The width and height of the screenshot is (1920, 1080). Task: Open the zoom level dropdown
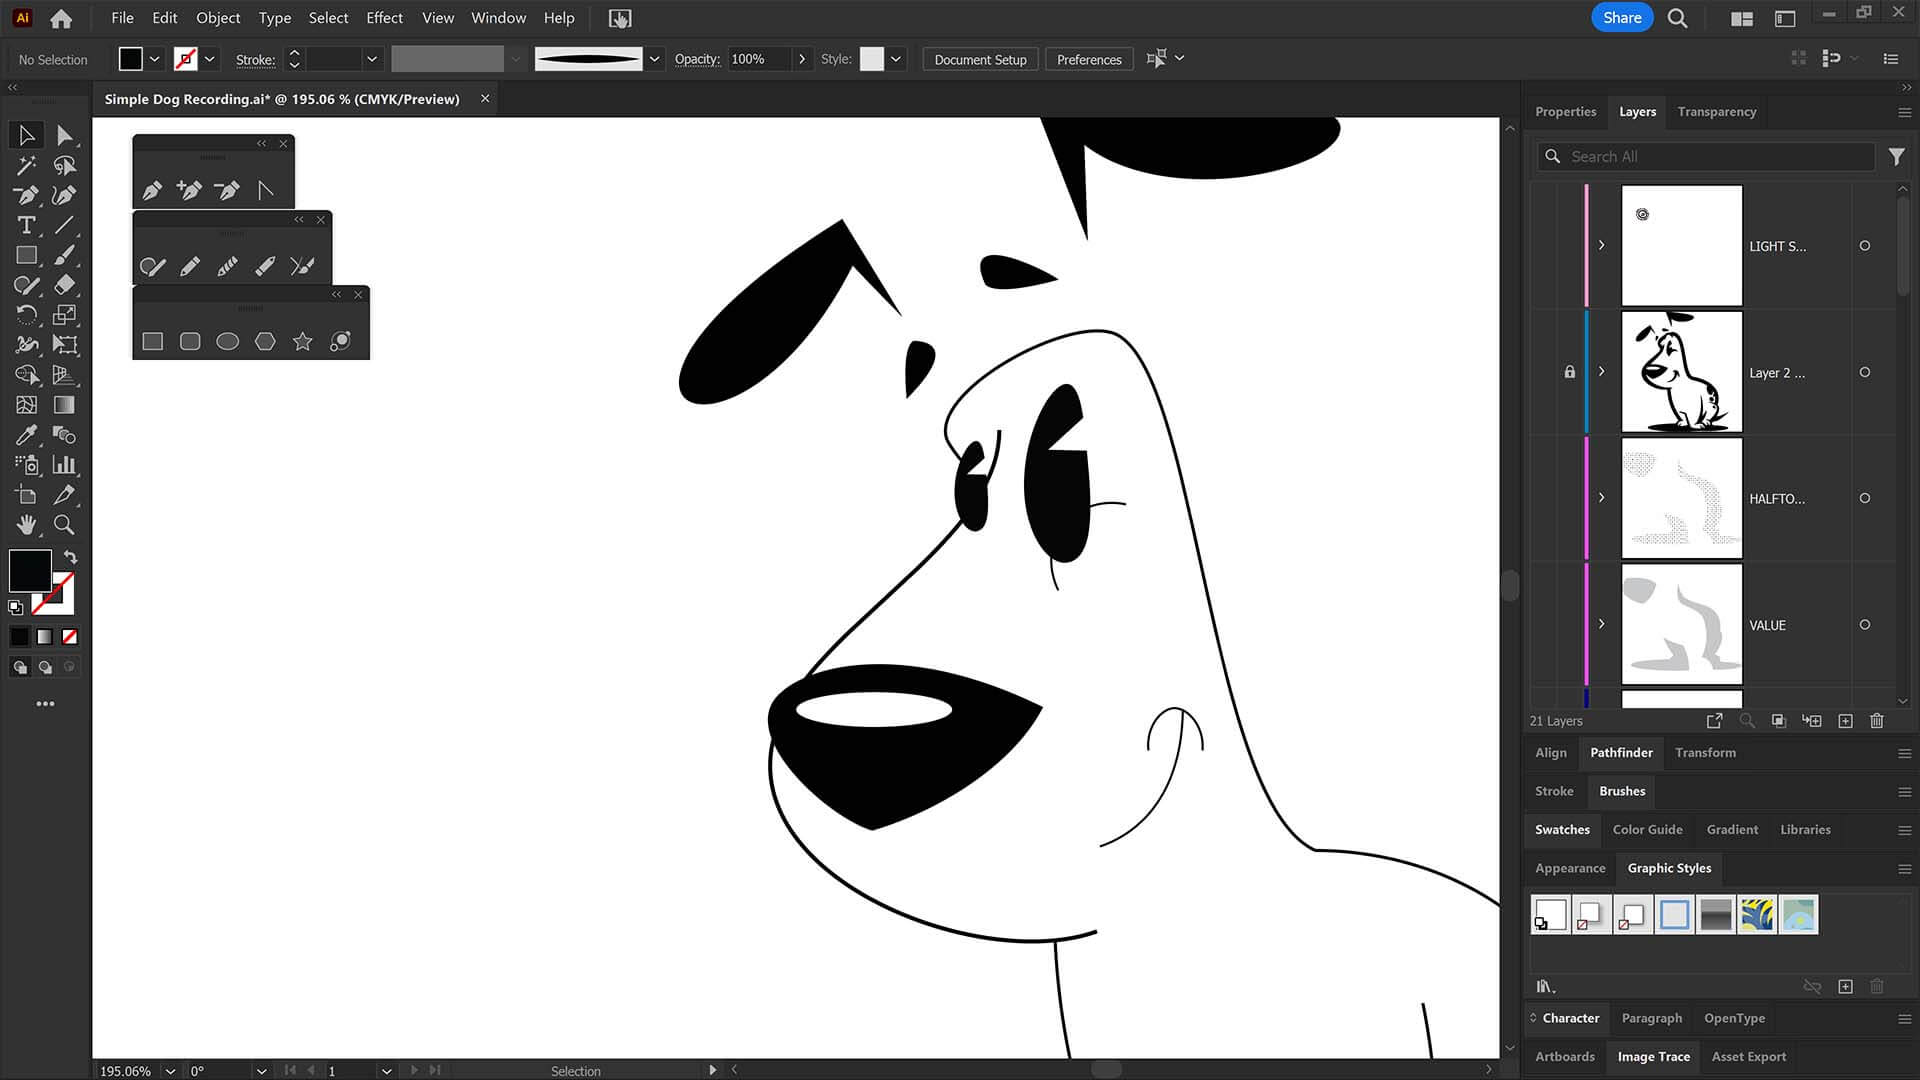coord(170,1070)
